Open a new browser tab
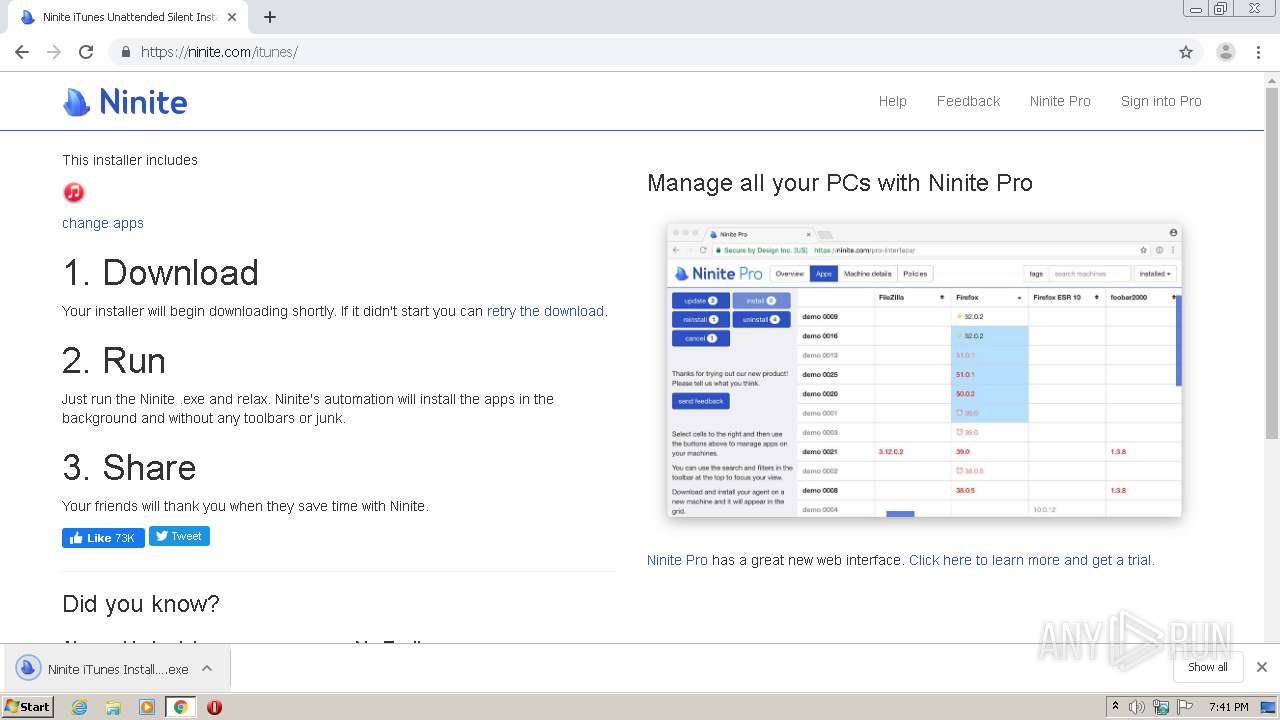The height and width of the screenshot is (720, 1280). tap(270, 17)
